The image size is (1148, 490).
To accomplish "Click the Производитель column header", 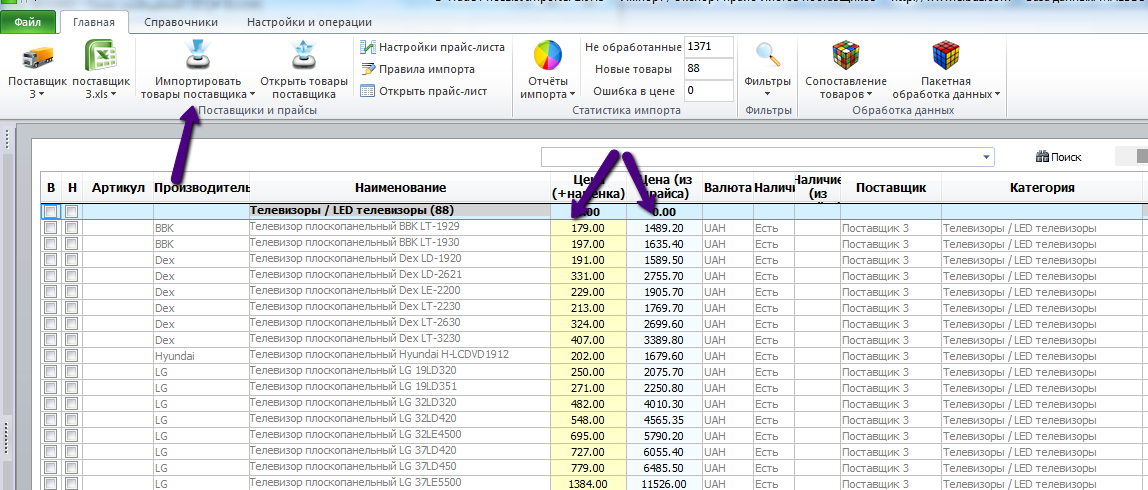I will (x=201, y=188).
